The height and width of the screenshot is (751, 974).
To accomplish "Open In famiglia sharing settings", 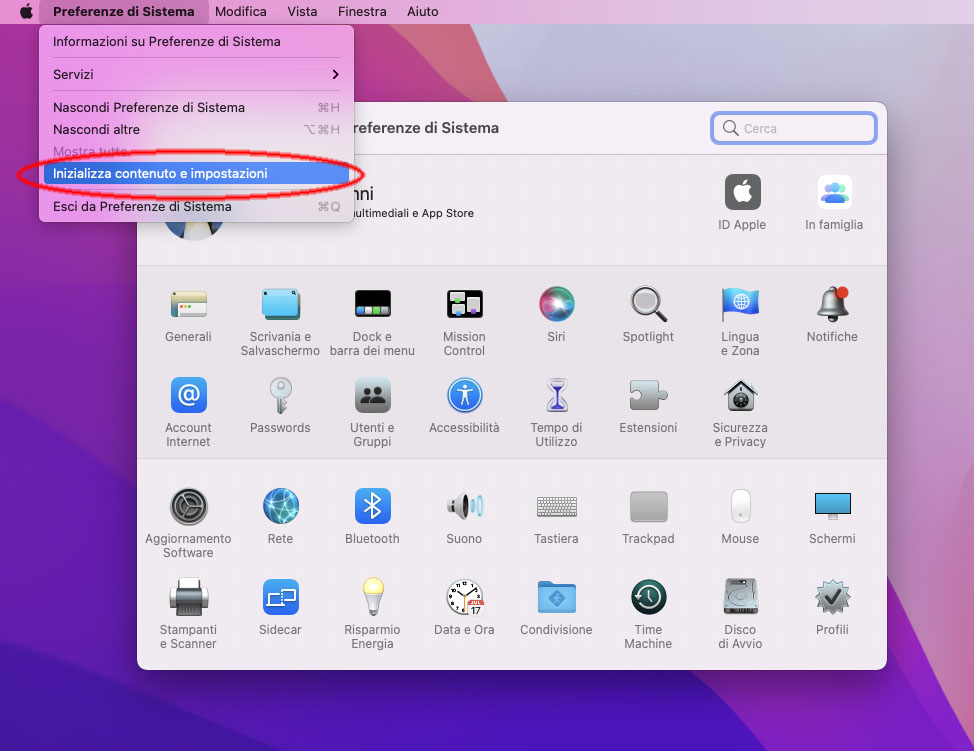I will pyautogui.click(x=834, y=193).
